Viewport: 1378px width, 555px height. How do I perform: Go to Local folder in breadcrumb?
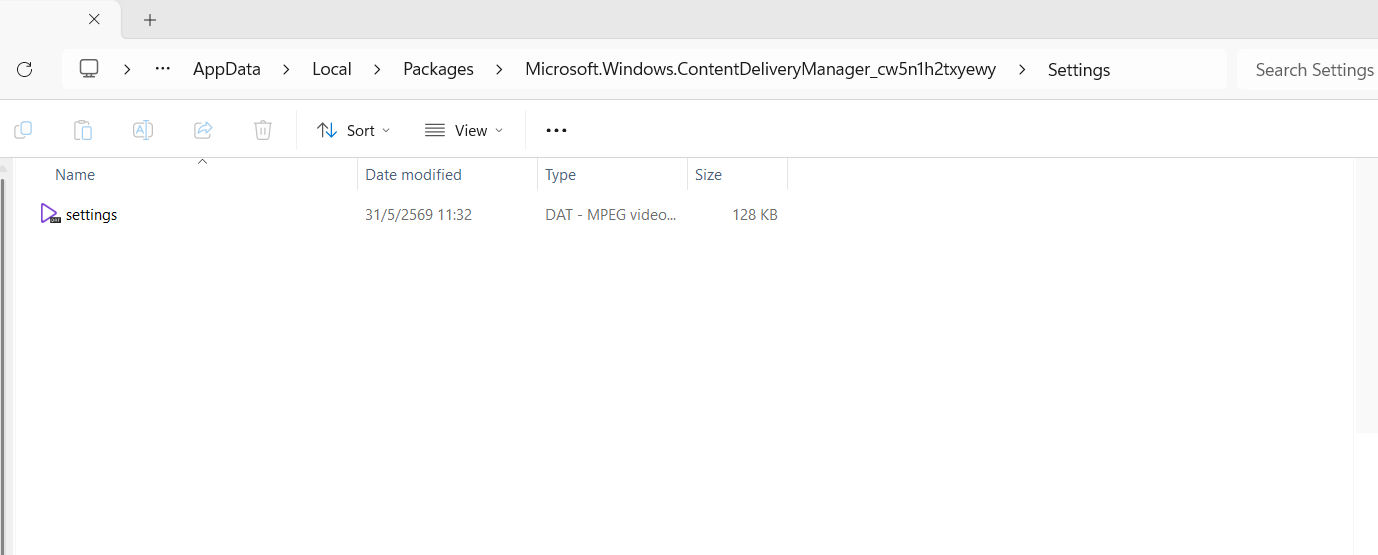[x=332, y=69]
